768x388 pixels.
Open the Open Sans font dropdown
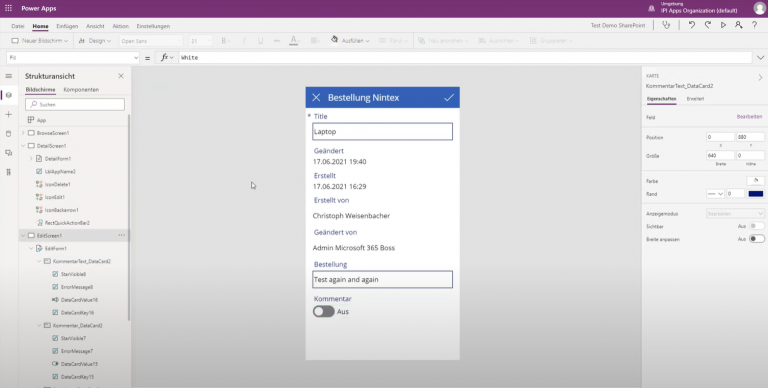pos(151,41)
